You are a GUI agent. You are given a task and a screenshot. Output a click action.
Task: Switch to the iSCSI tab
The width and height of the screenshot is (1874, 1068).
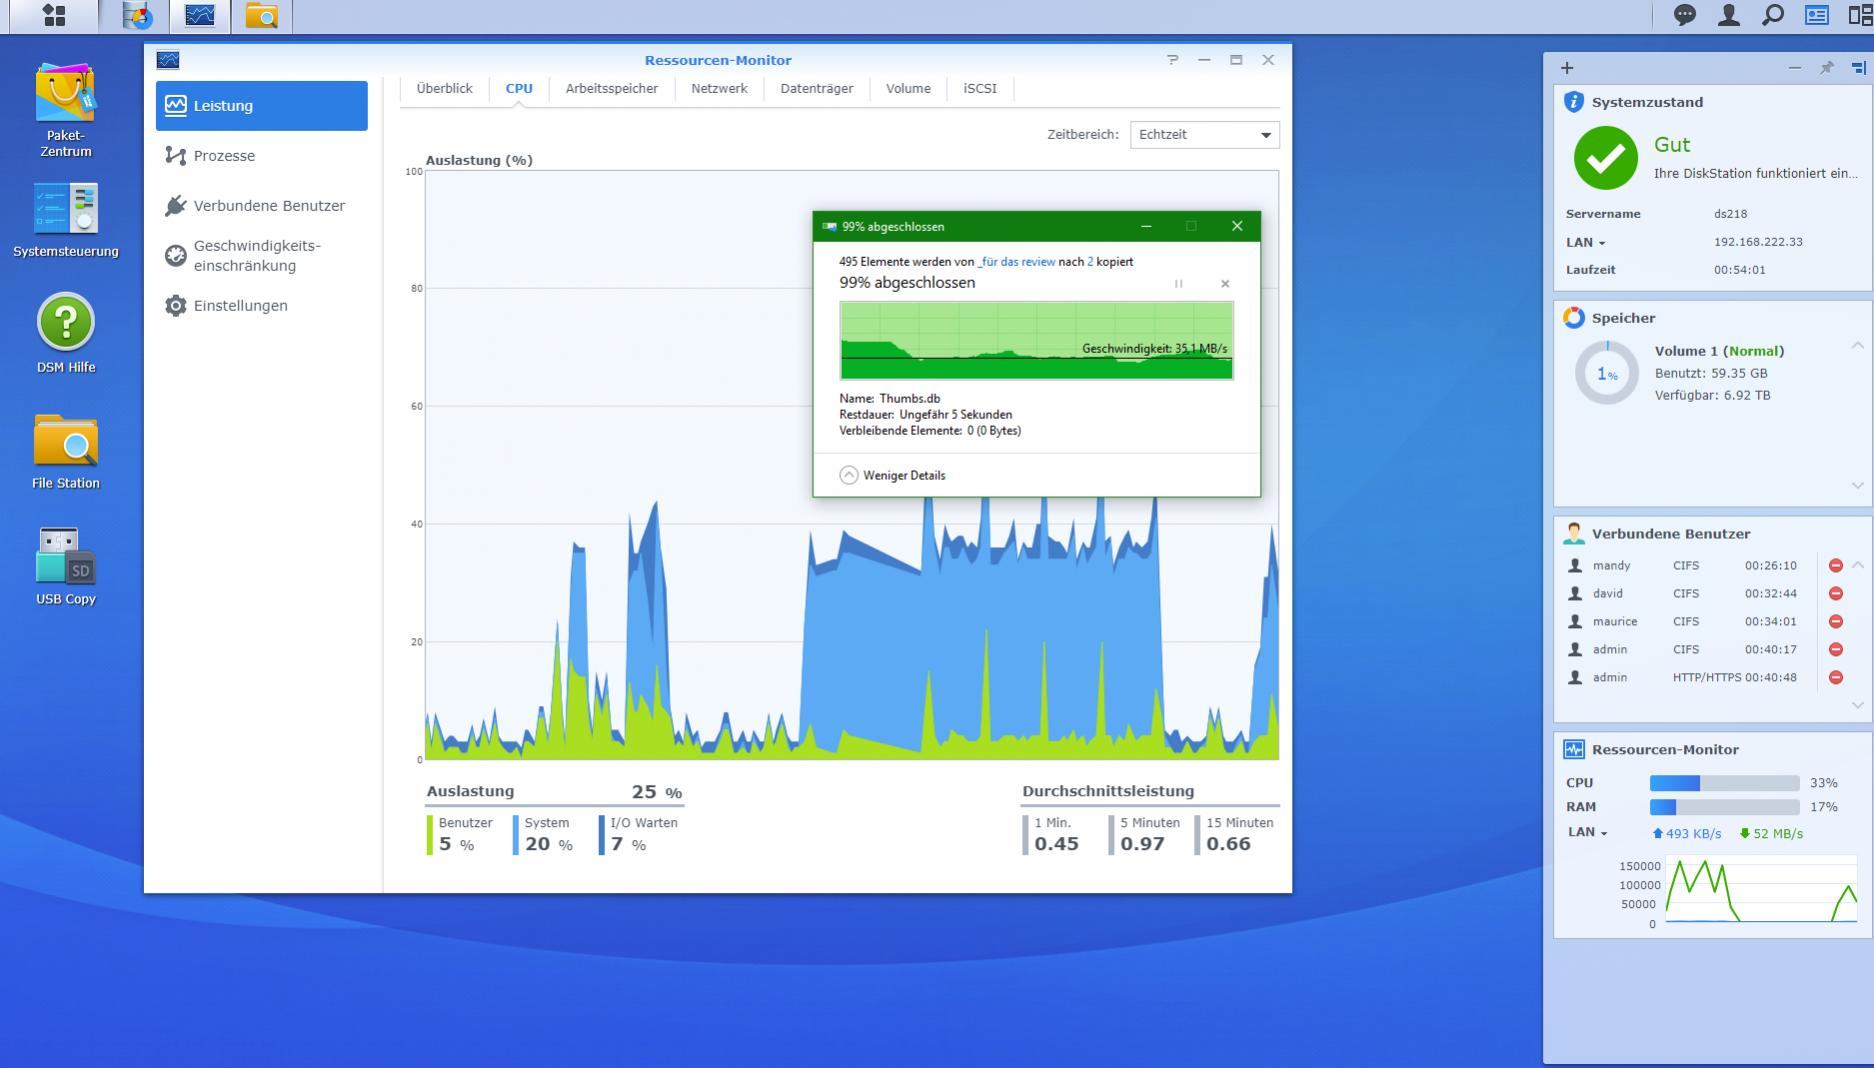[980, 88]
